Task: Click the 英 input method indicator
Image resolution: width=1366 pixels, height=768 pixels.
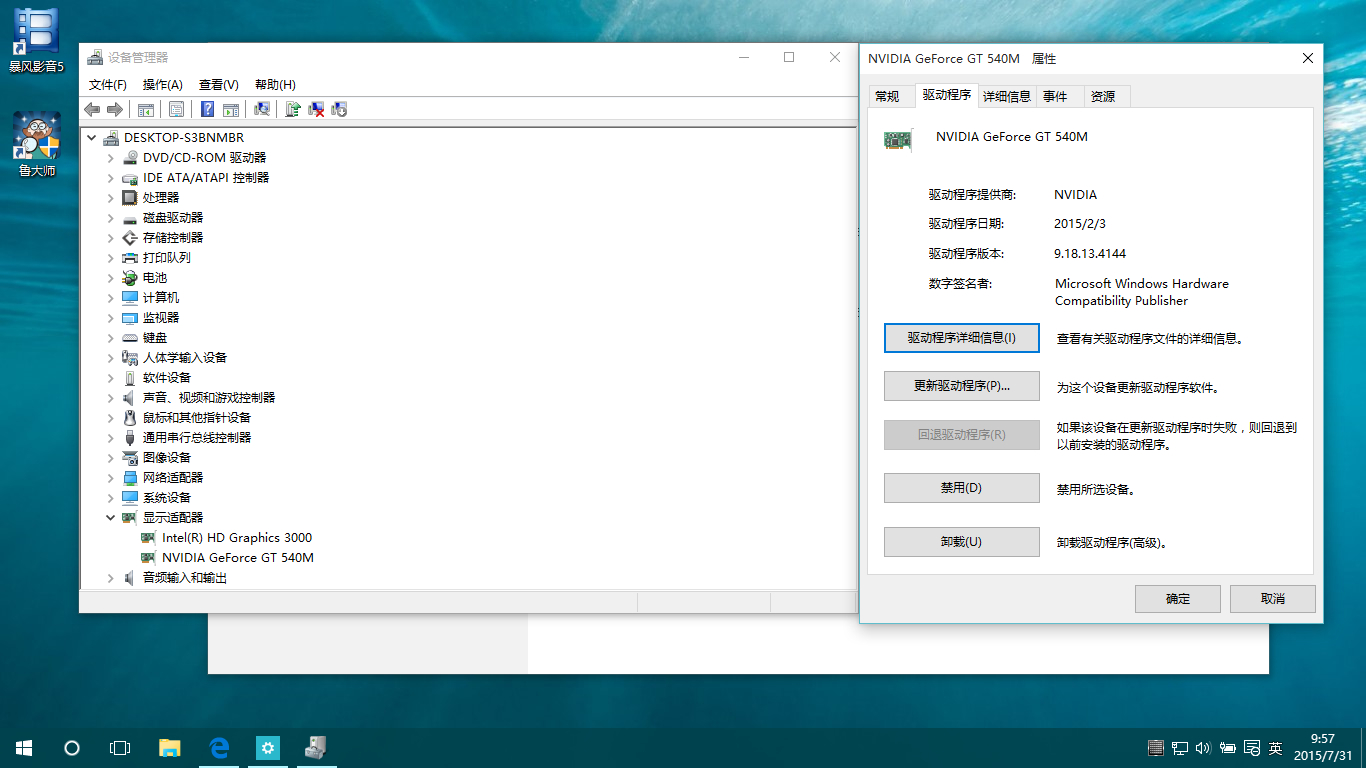Action: [1275, 747]
